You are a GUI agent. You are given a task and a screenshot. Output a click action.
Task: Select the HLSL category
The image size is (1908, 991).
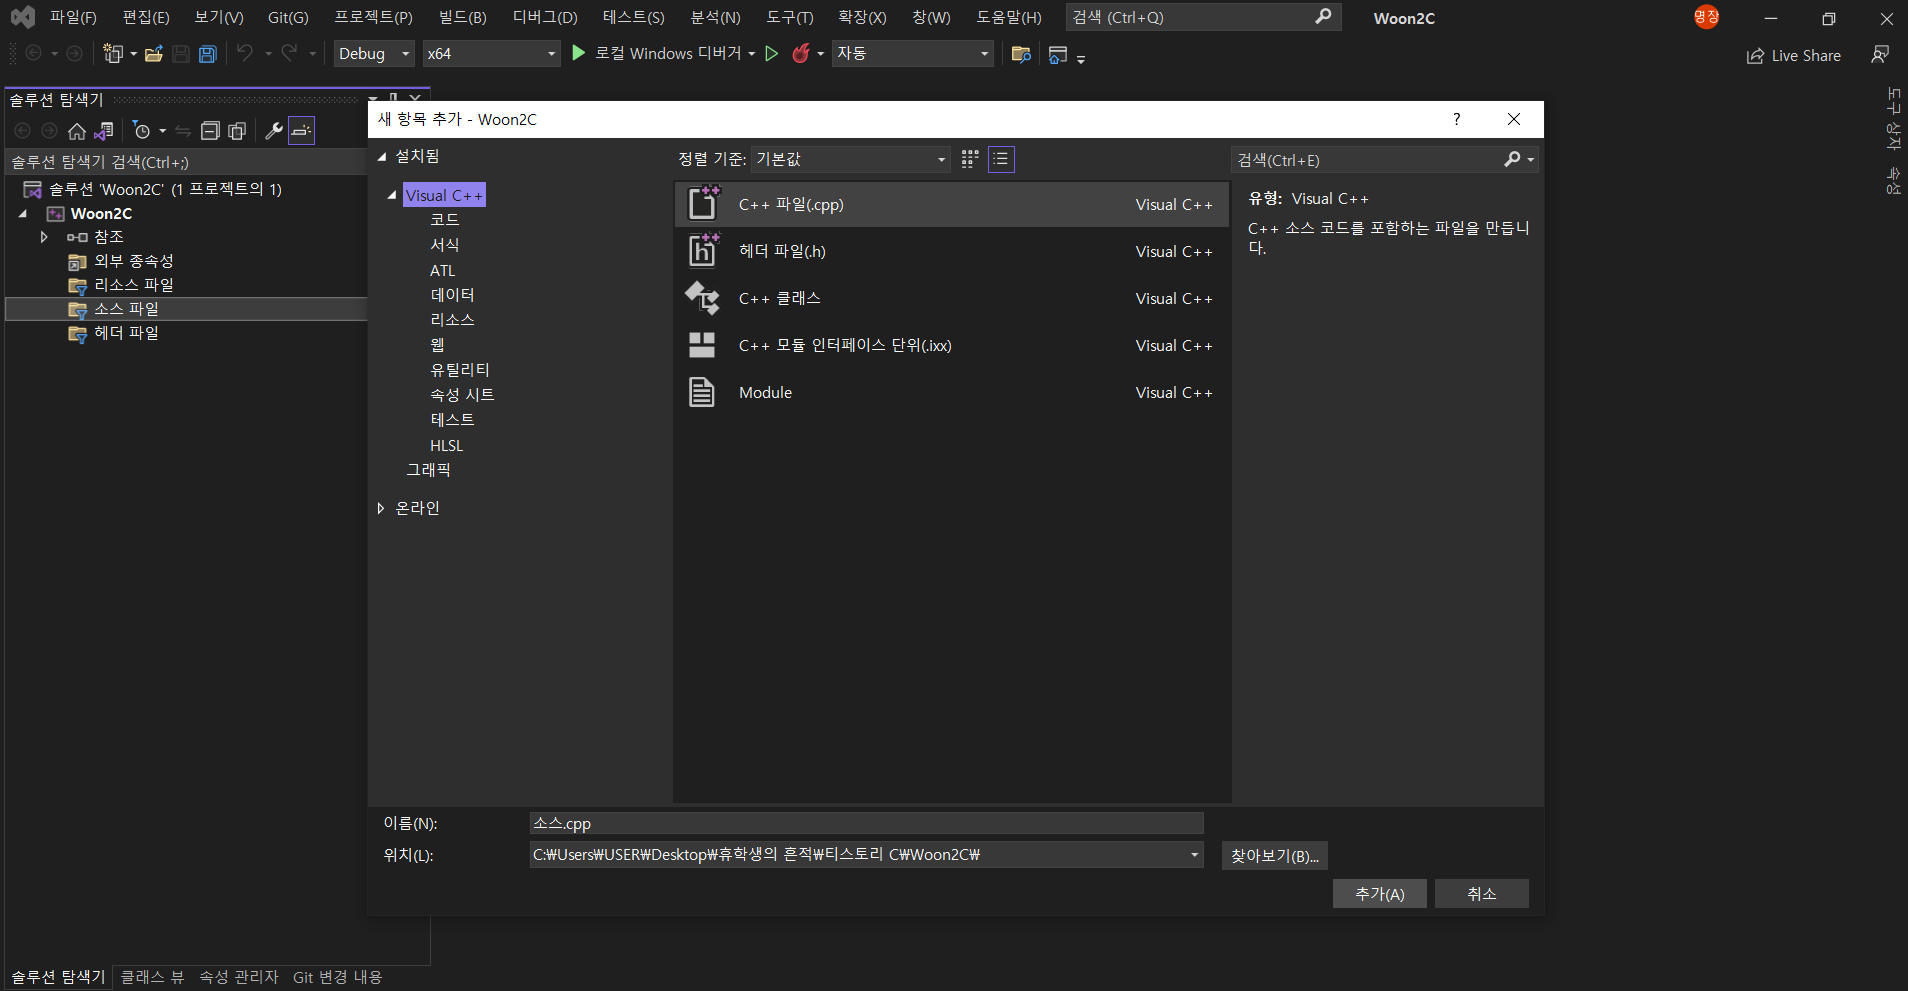(447, 446)
